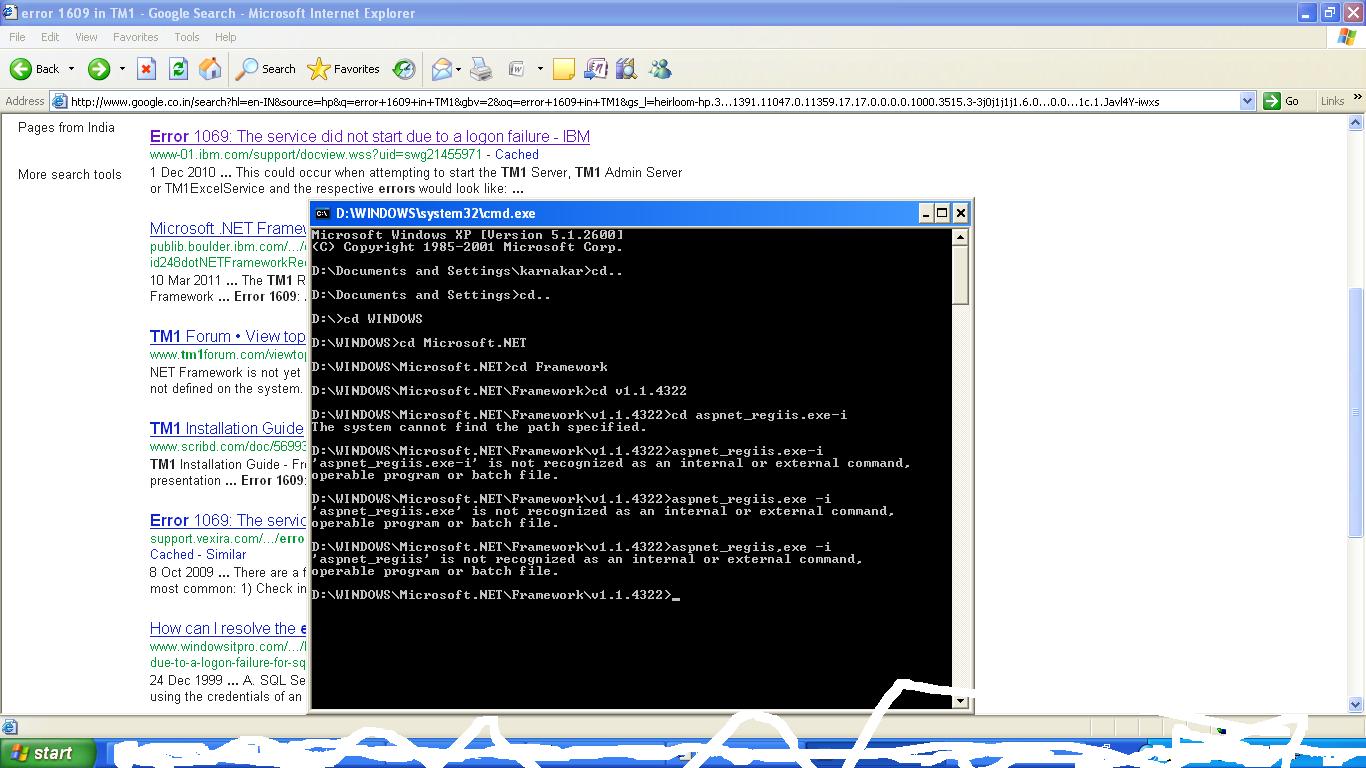Click cmd window scrollbar up arrow

[x=961, y=237]
